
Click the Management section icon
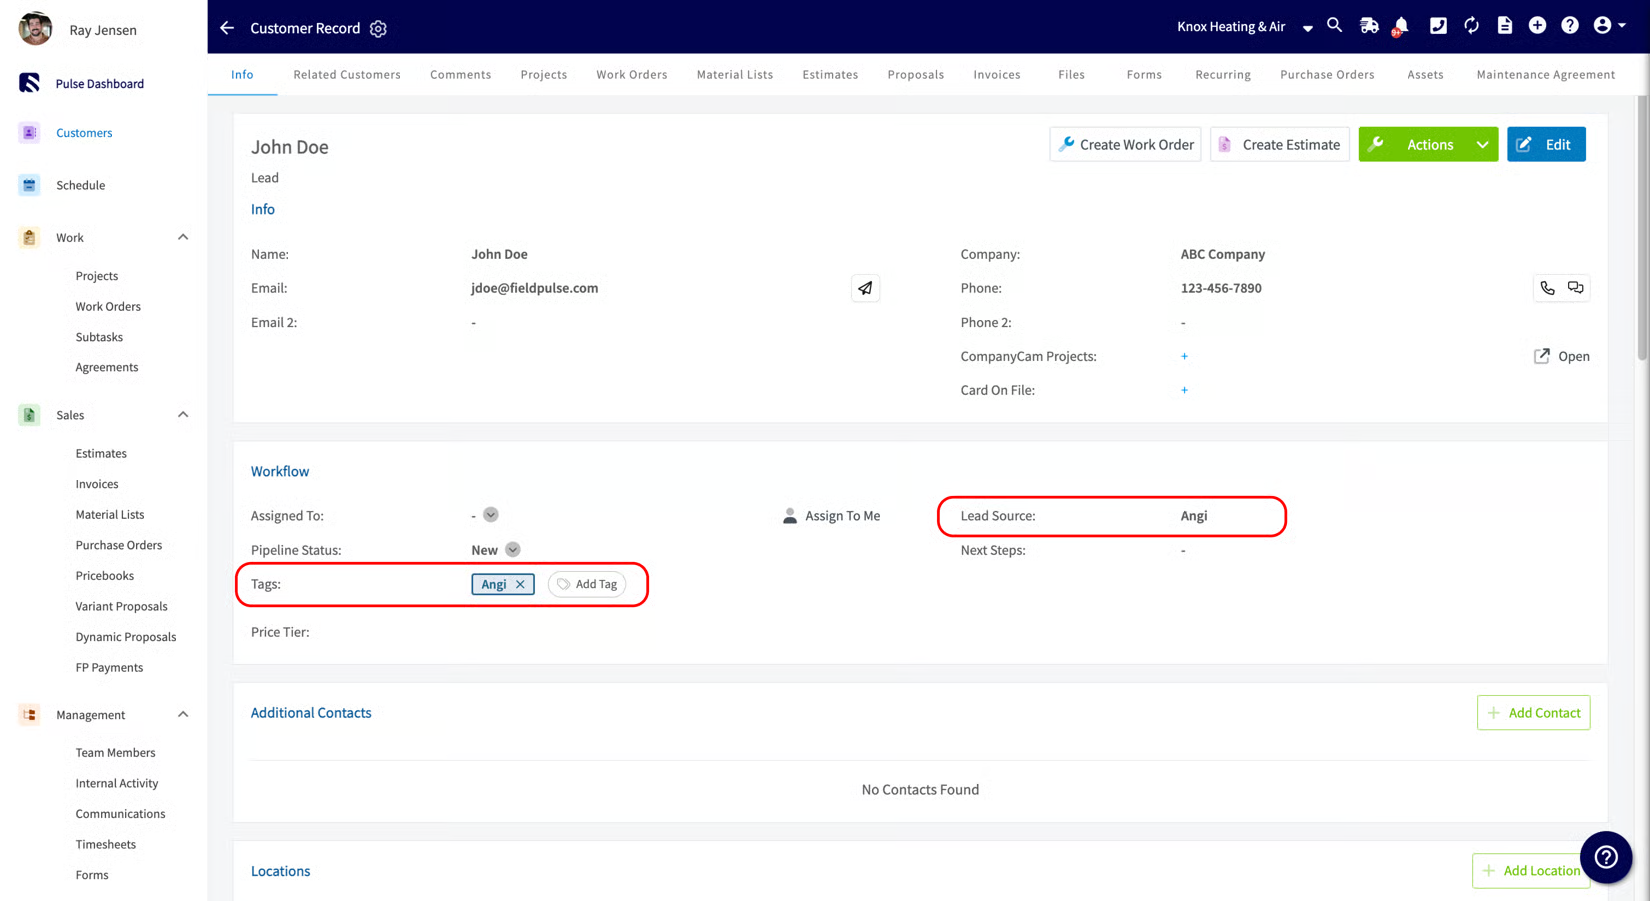click(29, 715)
